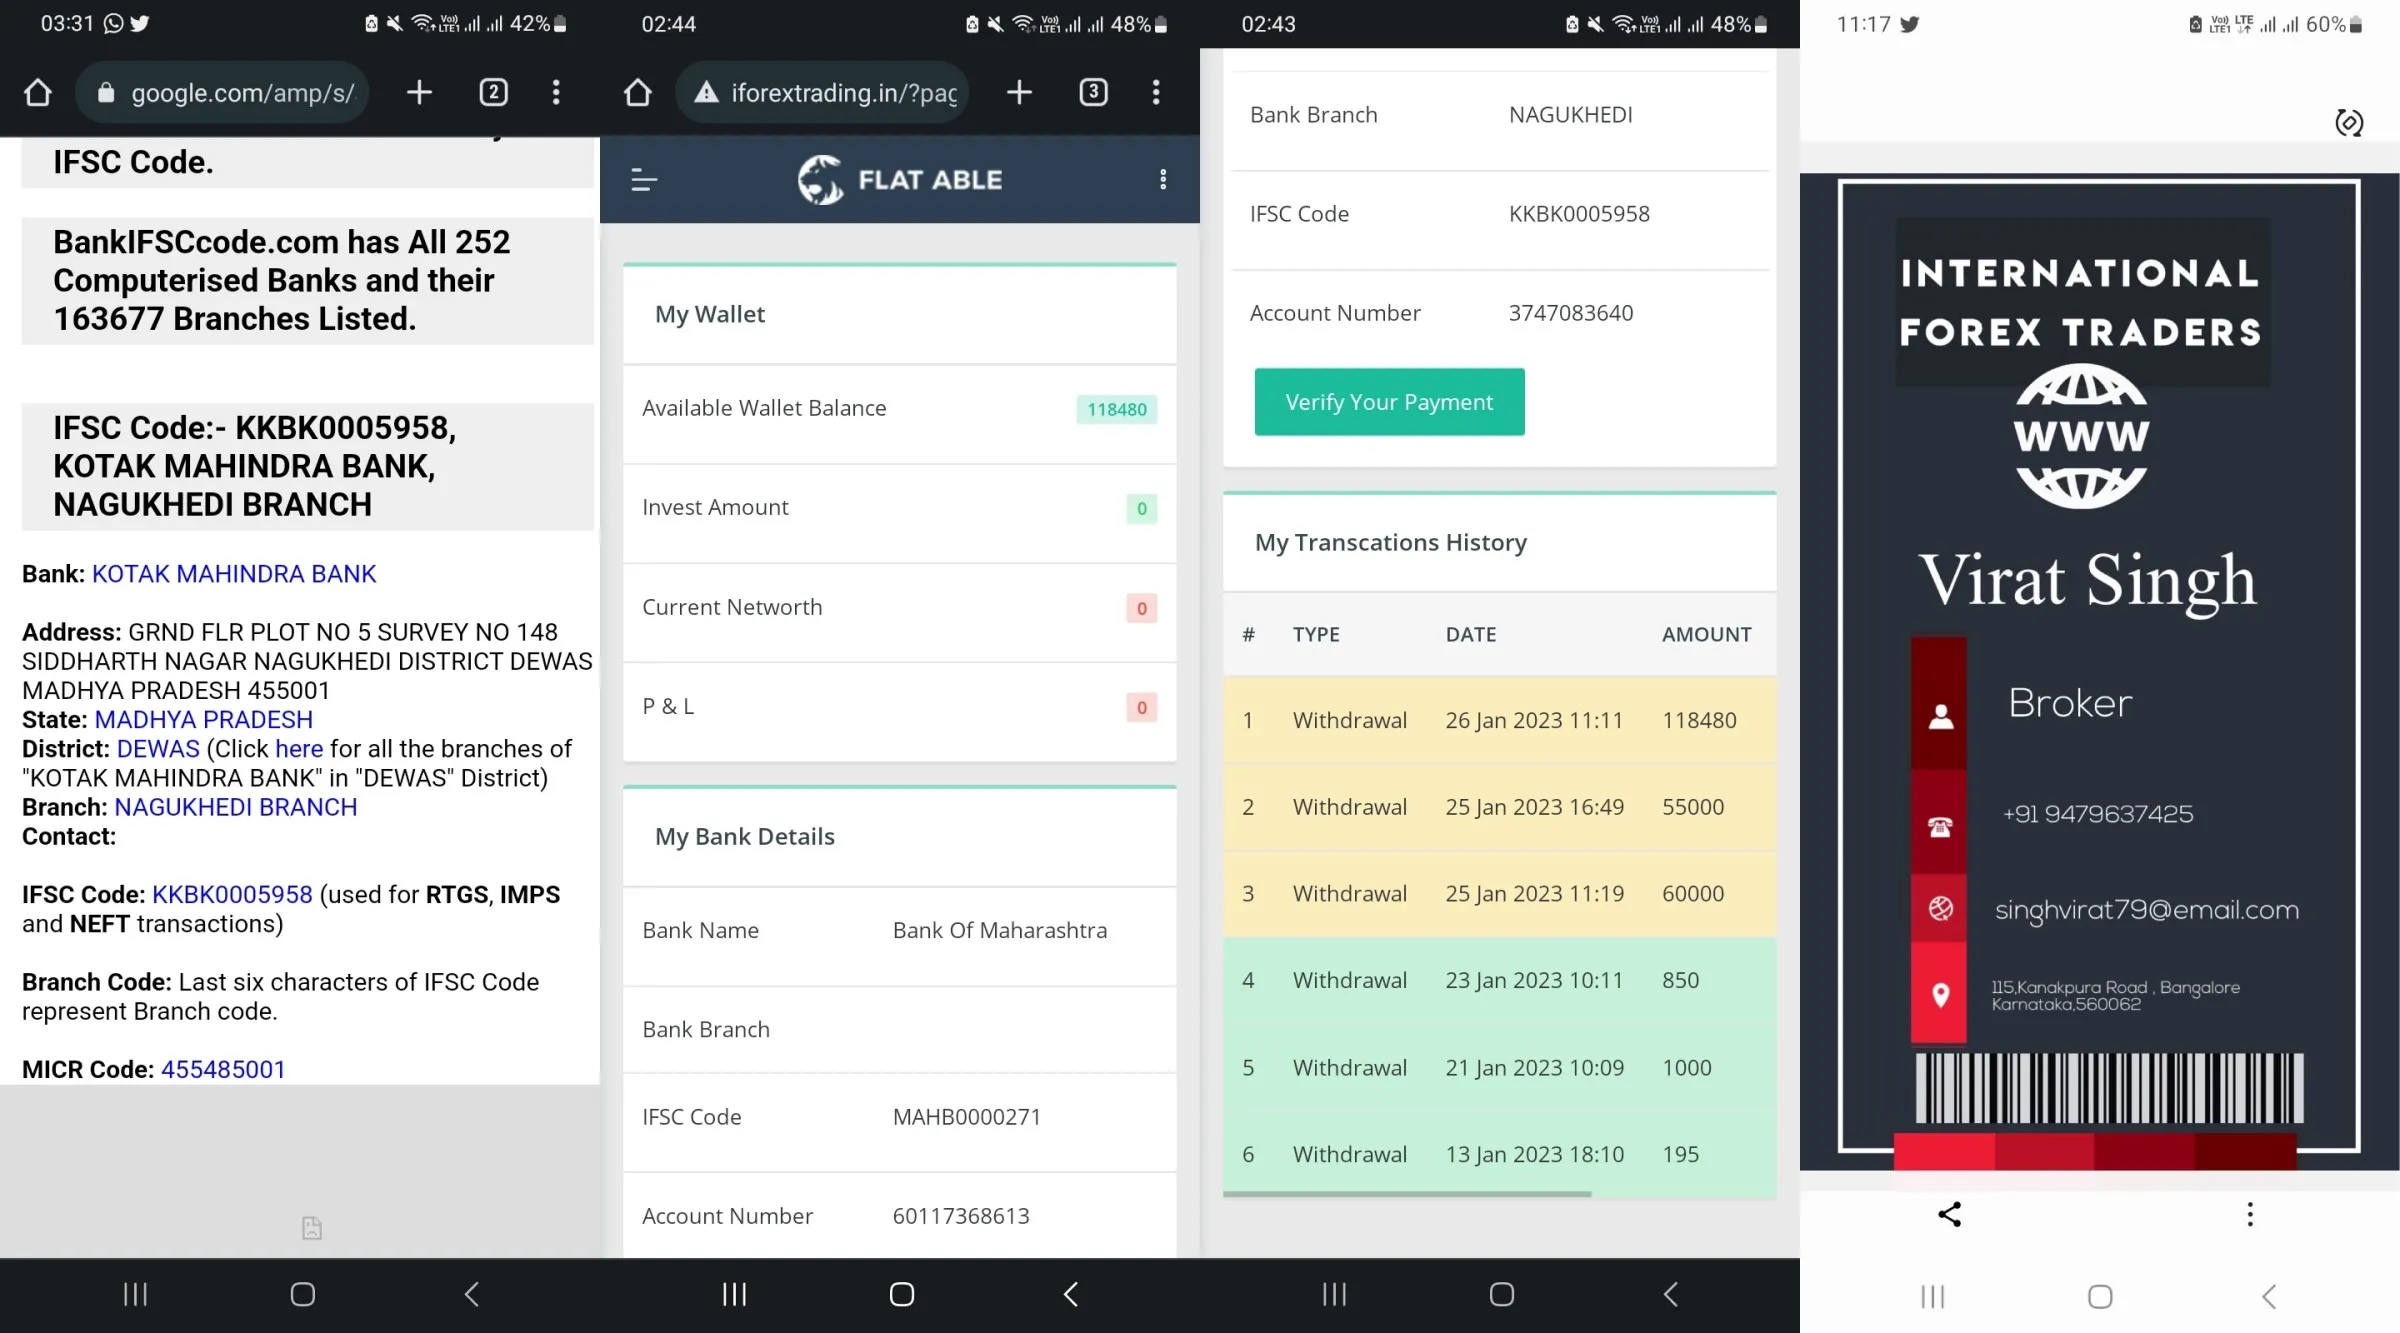Image resolution: width=2400 pixels, height=1333 pixels.
Task: Select withdrawal row with amount 55000
Action: [1499, 807]
